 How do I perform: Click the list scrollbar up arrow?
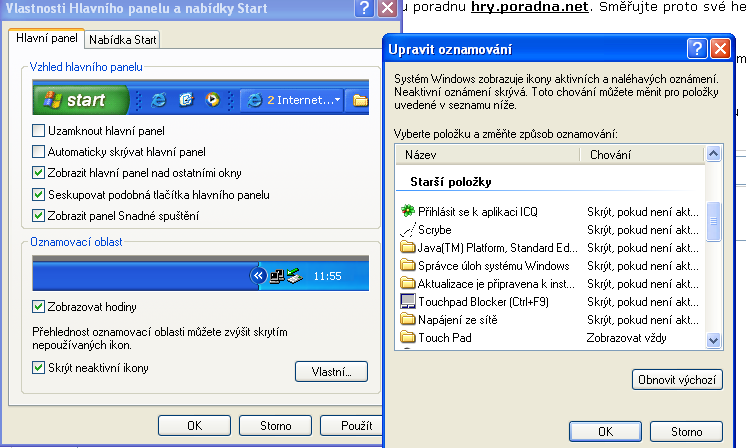pyautogui.click(x=713, y=153)
